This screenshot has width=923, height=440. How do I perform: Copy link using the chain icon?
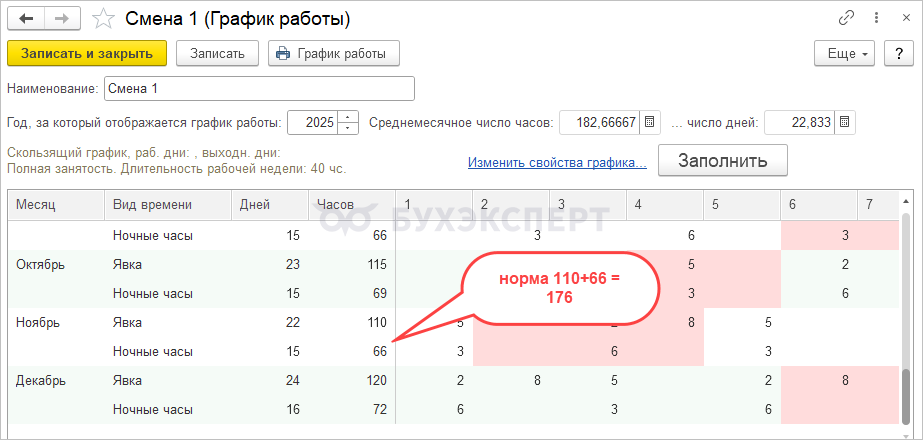pyautogui.click(x=846, y=18)
